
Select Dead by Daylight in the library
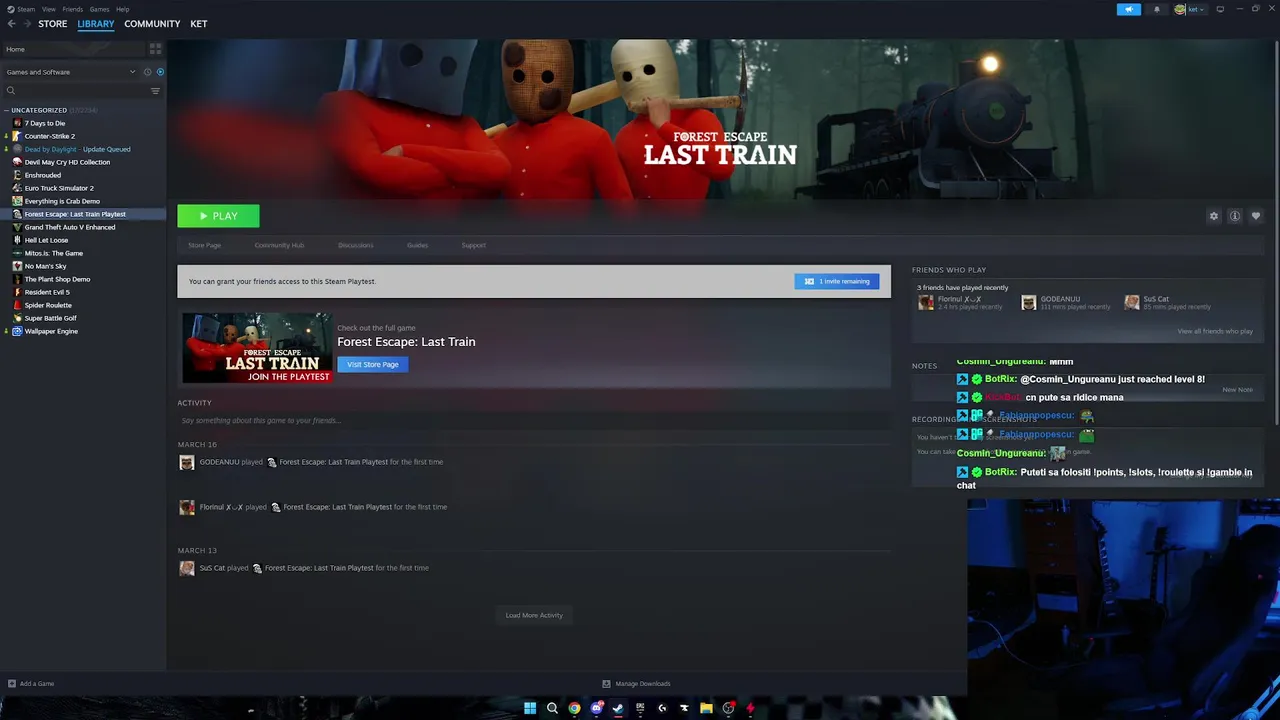pyautogui.click(x=77, y=149)
